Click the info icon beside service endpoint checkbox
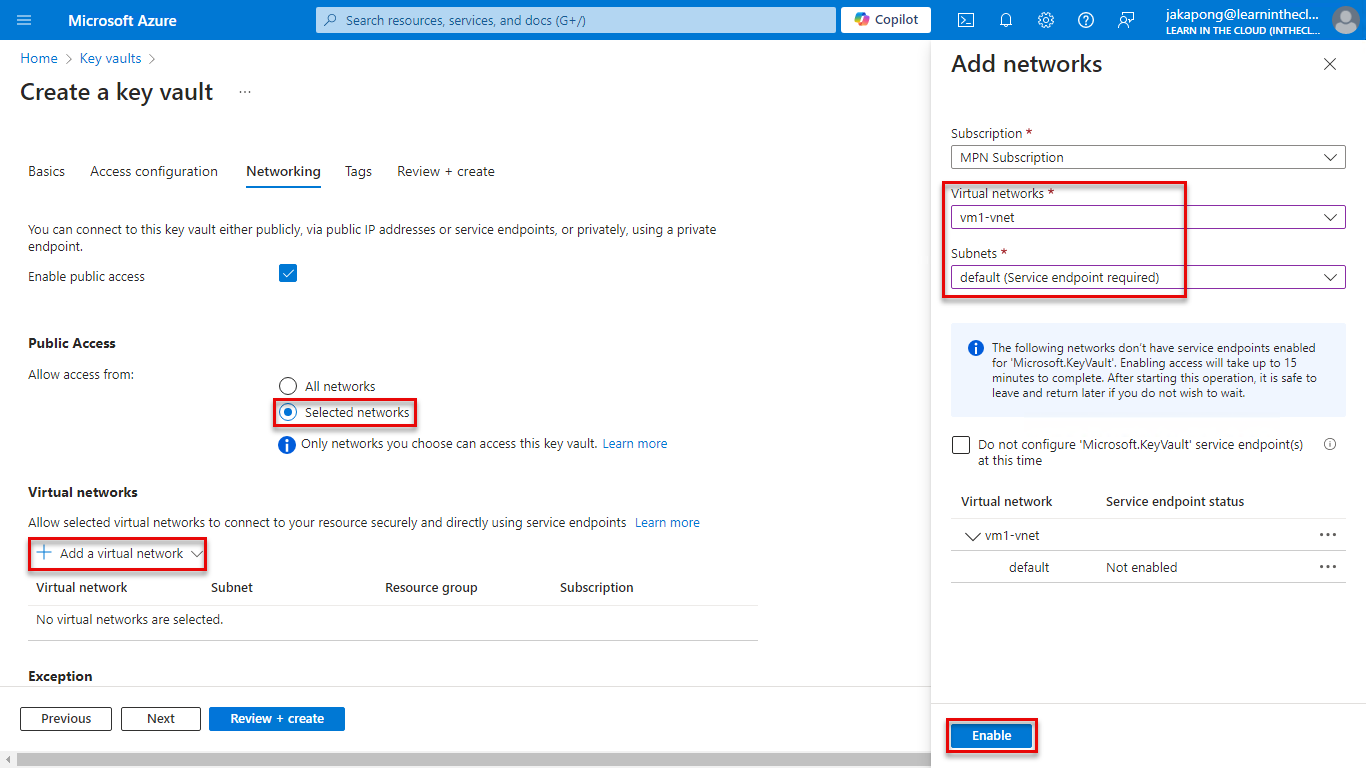This screenshot has height=768, width=1366. [1330, 444]
